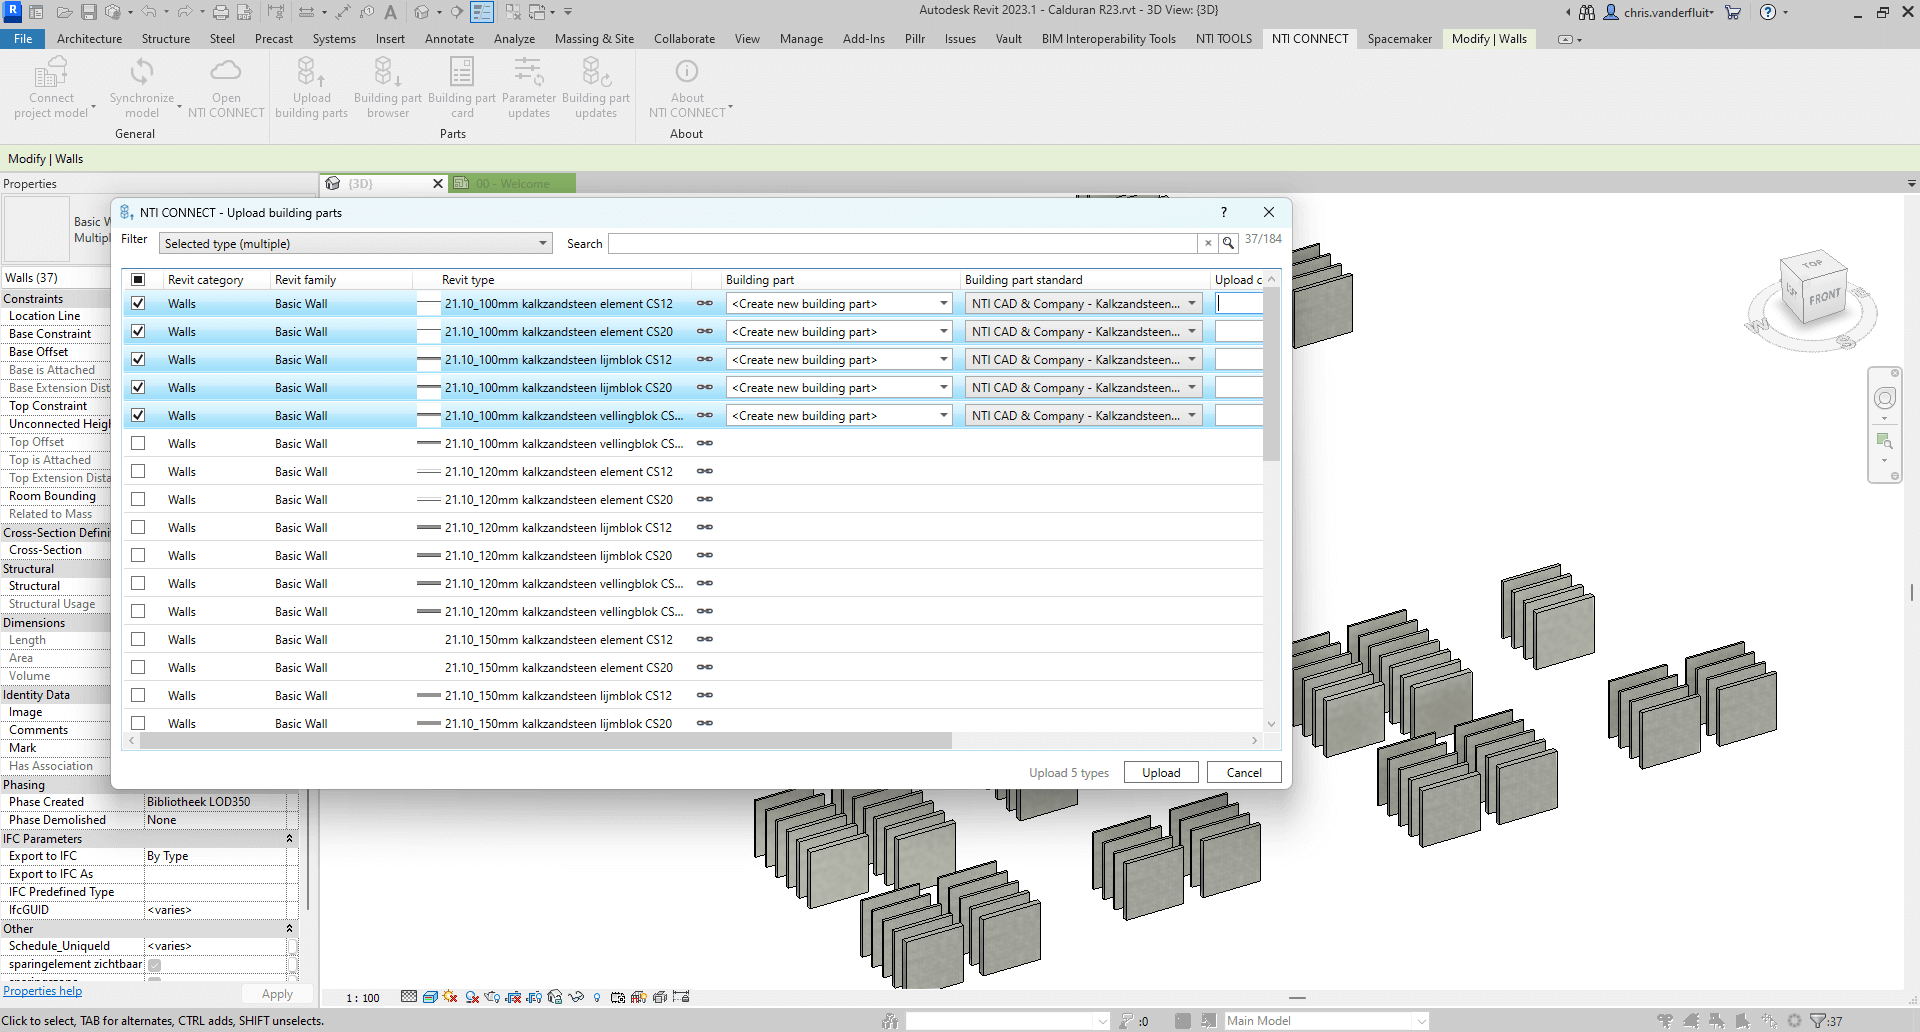Open the Spacemaker ribbon tab
1920x1032 pixels.
(1399, 39)
